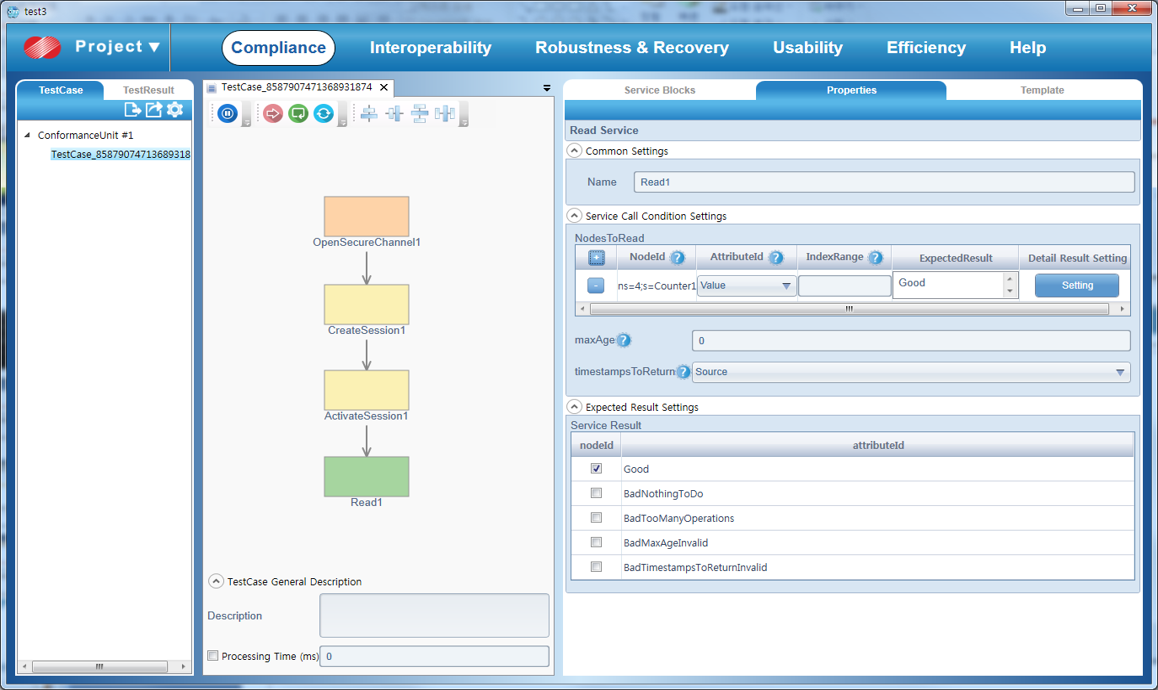Image resolution: width=1158 pixels, height=690 pixels.
Task: Open the gear settings icon in TestCase panel
Action: [x=175, y=110]
